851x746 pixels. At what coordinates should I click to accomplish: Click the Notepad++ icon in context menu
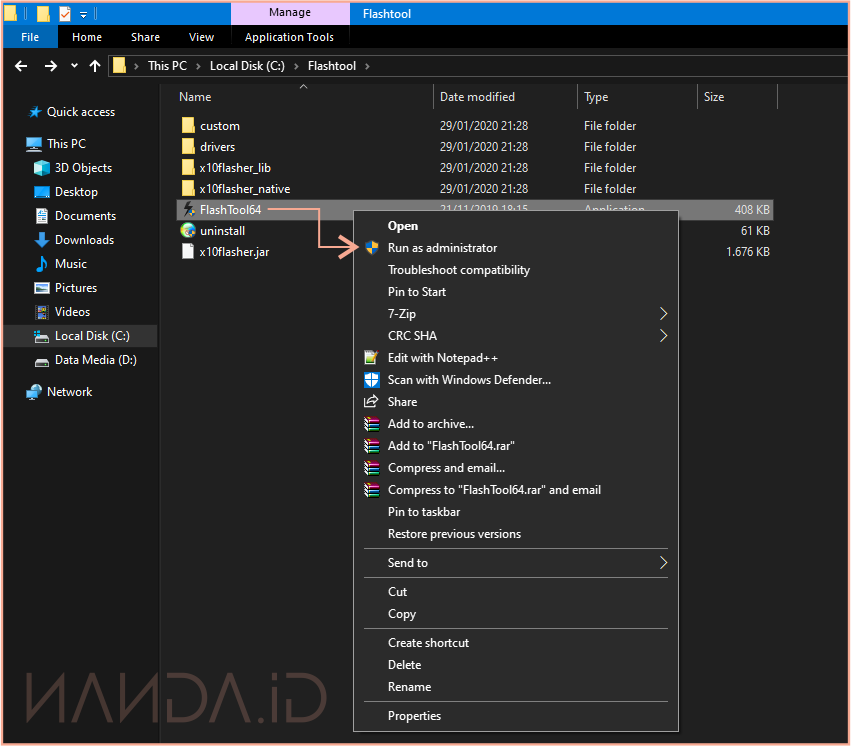click(x=371, y=358)
